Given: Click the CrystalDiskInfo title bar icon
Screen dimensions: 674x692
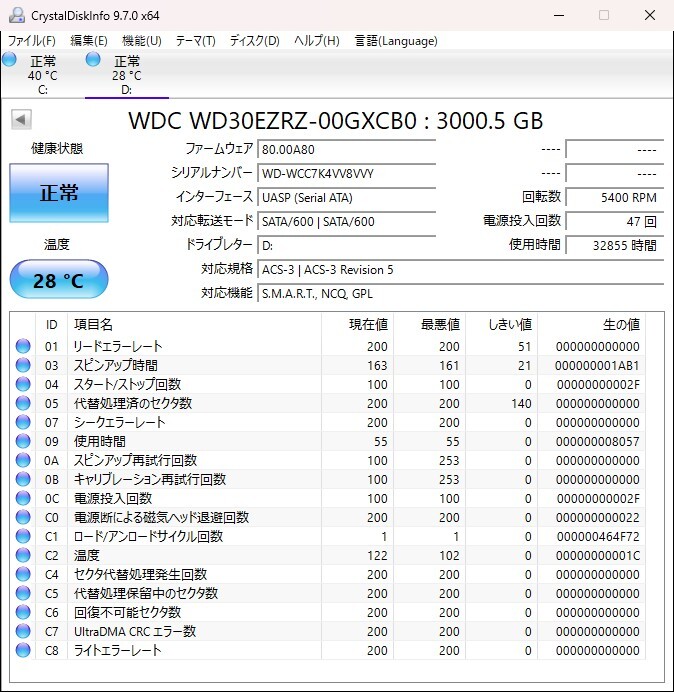Looking at the screenshot, I should [17, 15].
